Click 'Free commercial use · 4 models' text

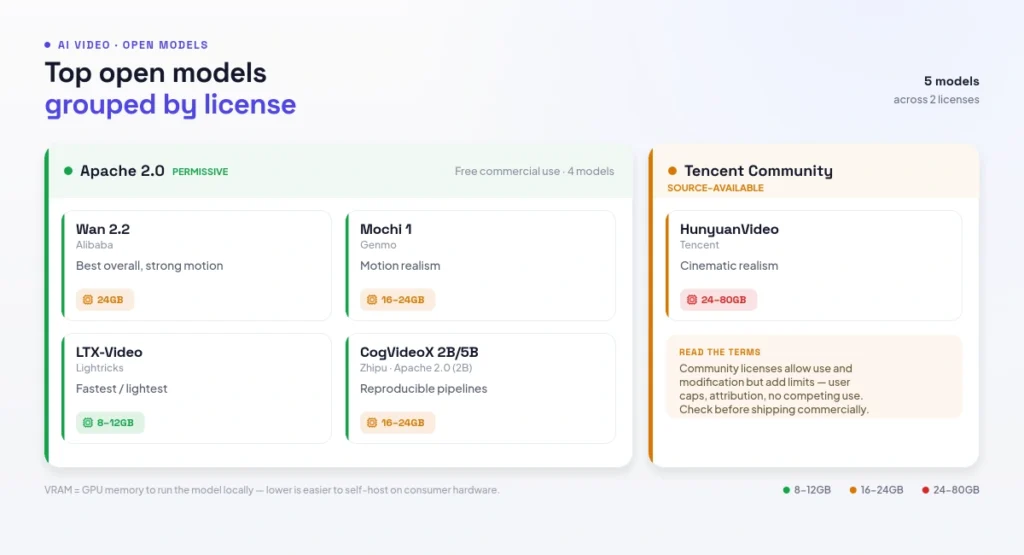coord(534,171)
